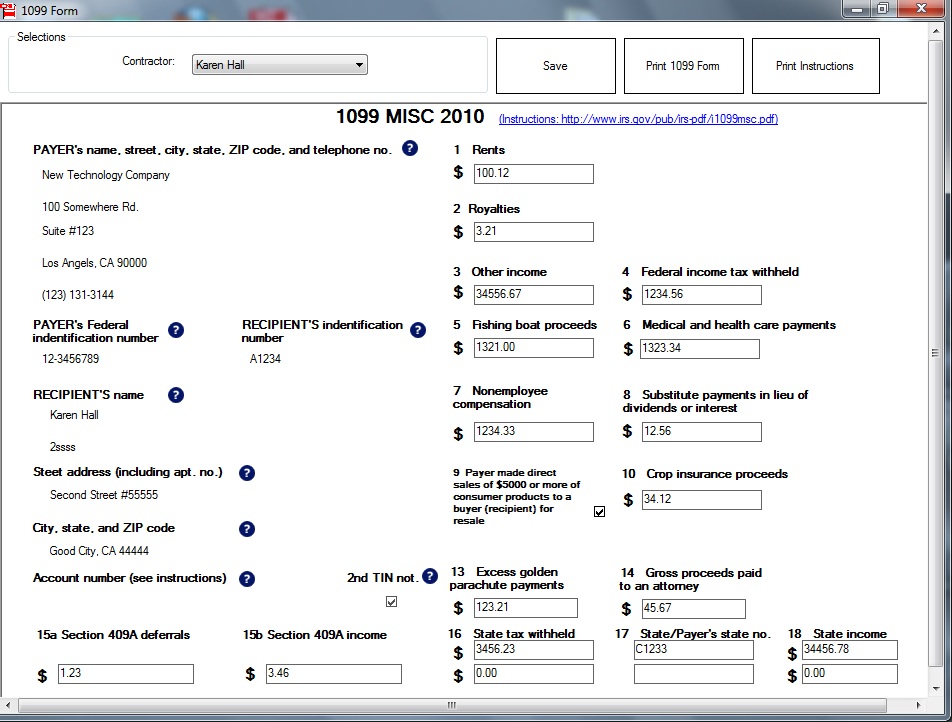The width and height of the screenshot is (952, 722).
Task: Click the Save button
Action: coord(555,65)
